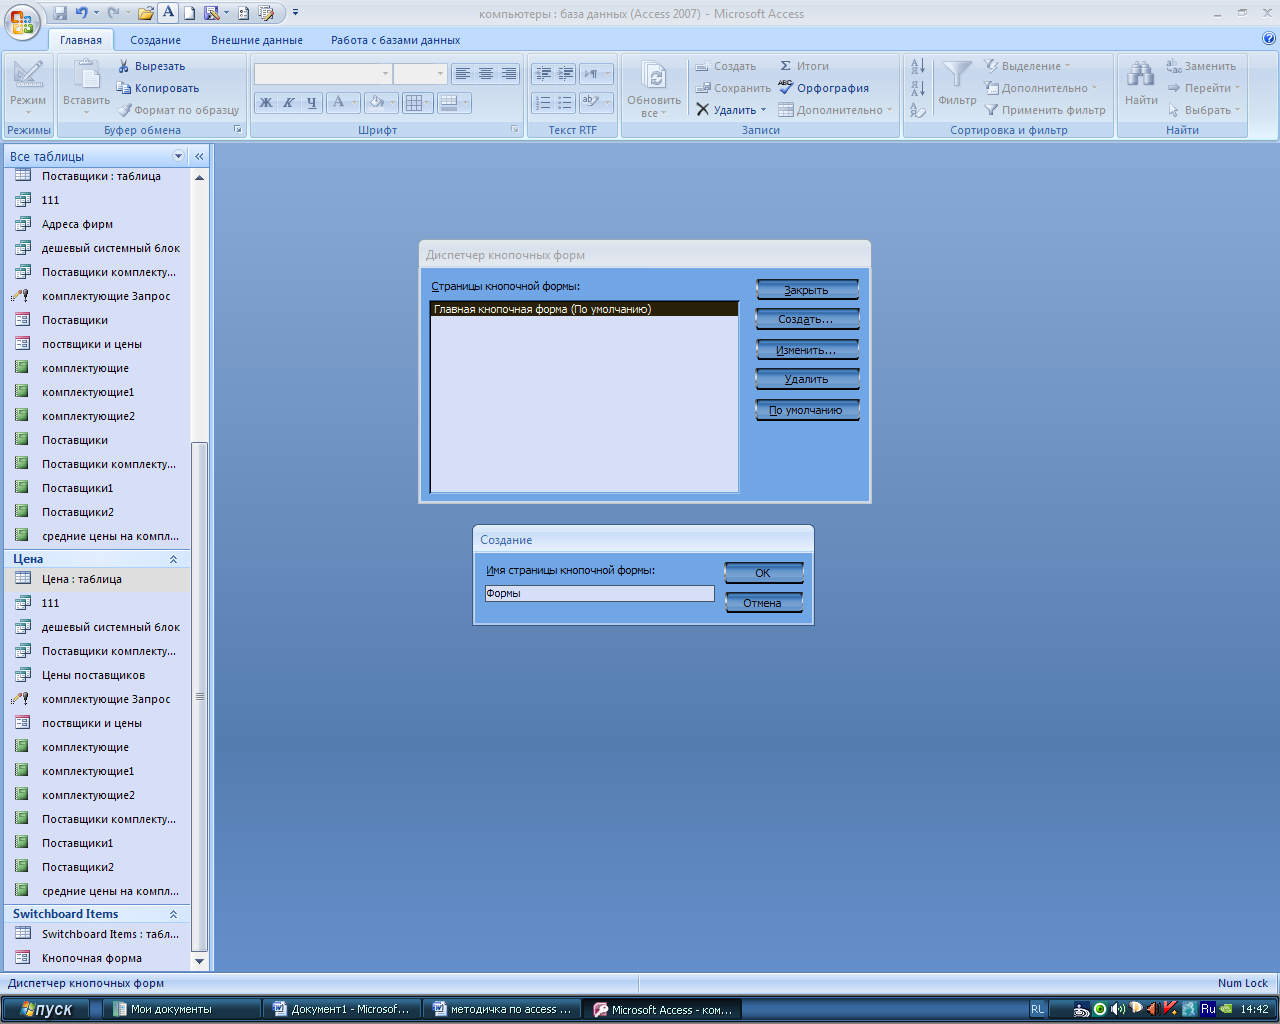Viewport: 1280px width, 1024px height.
Task: Center align text in the ribbon
Action: (485, 74)
